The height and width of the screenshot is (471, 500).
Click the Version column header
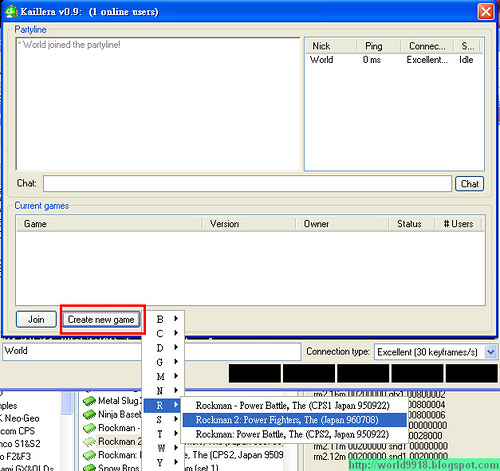tap(249, 224)
